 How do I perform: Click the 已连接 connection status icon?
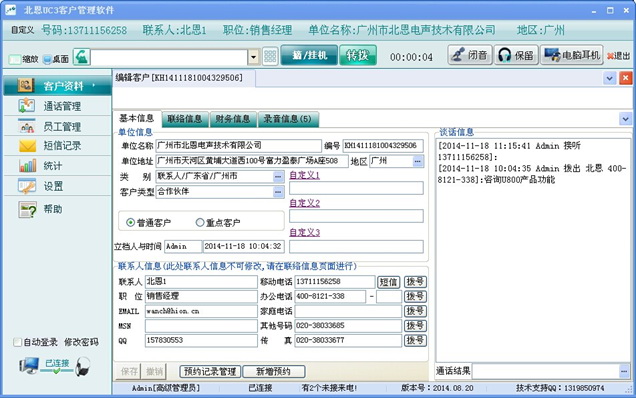[57, 365]
